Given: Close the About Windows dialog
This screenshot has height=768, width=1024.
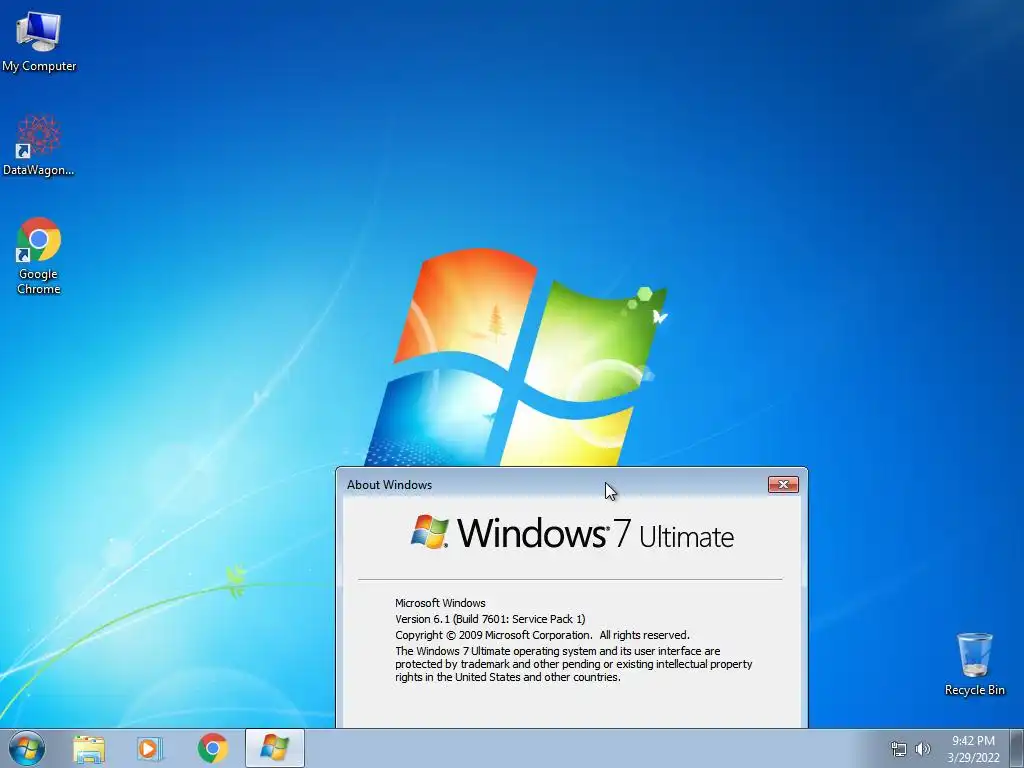Looking at the screenshot, I should click(x=783, y=484).
